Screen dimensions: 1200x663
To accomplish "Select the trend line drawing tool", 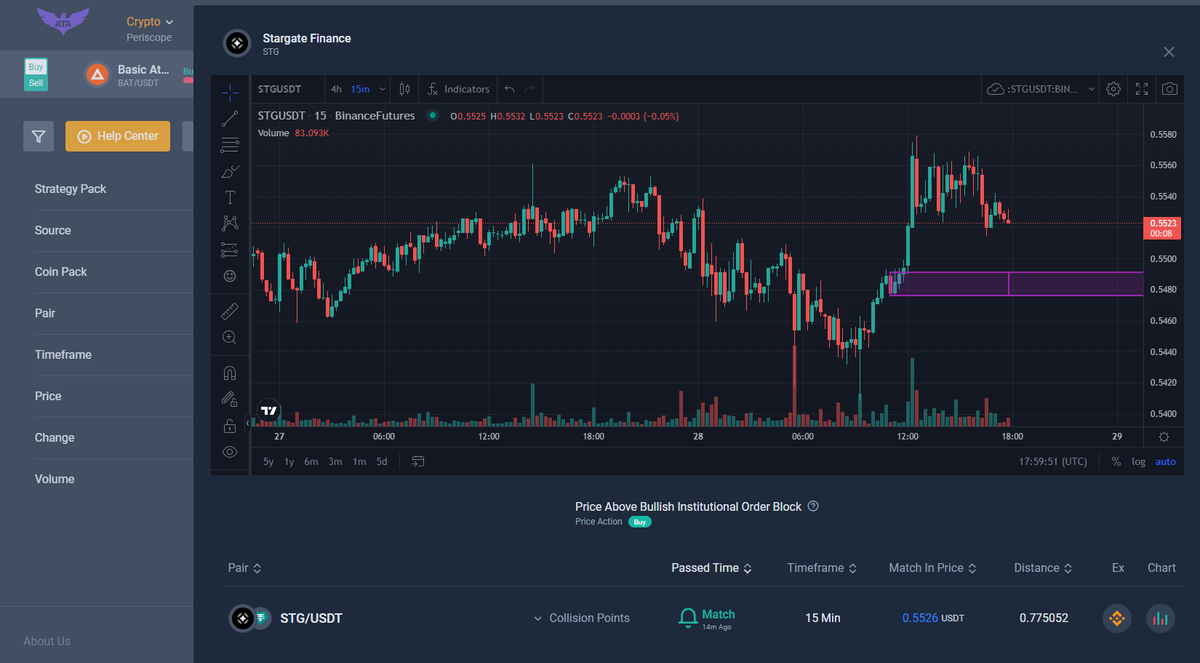I will pos(230,119).
